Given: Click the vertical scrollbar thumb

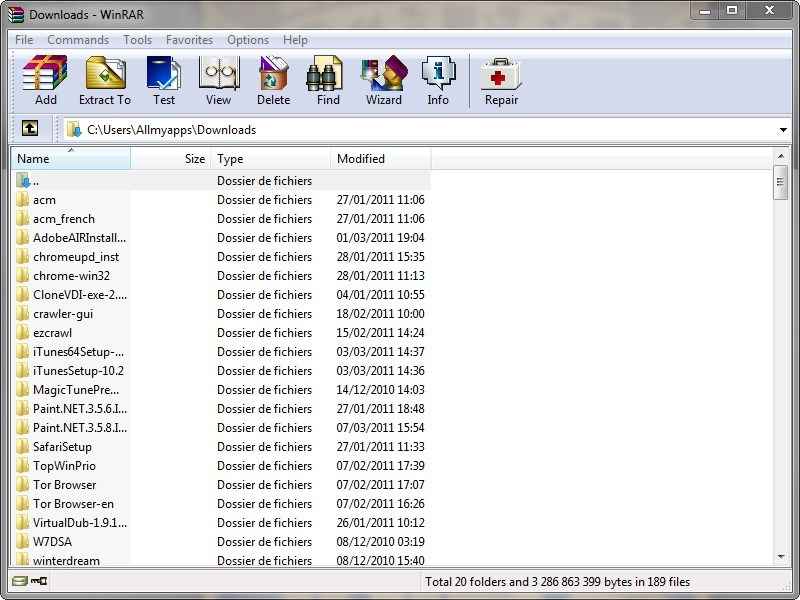Looking at the screenshot, I should tap(781, 182).
